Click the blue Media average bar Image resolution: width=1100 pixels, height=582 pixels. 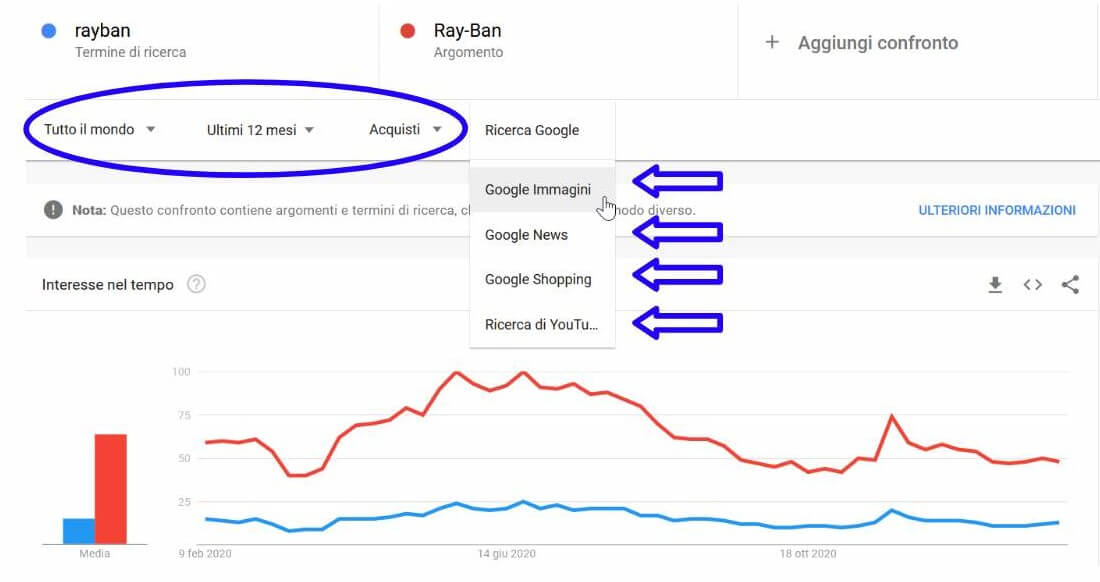pos(79,531)
